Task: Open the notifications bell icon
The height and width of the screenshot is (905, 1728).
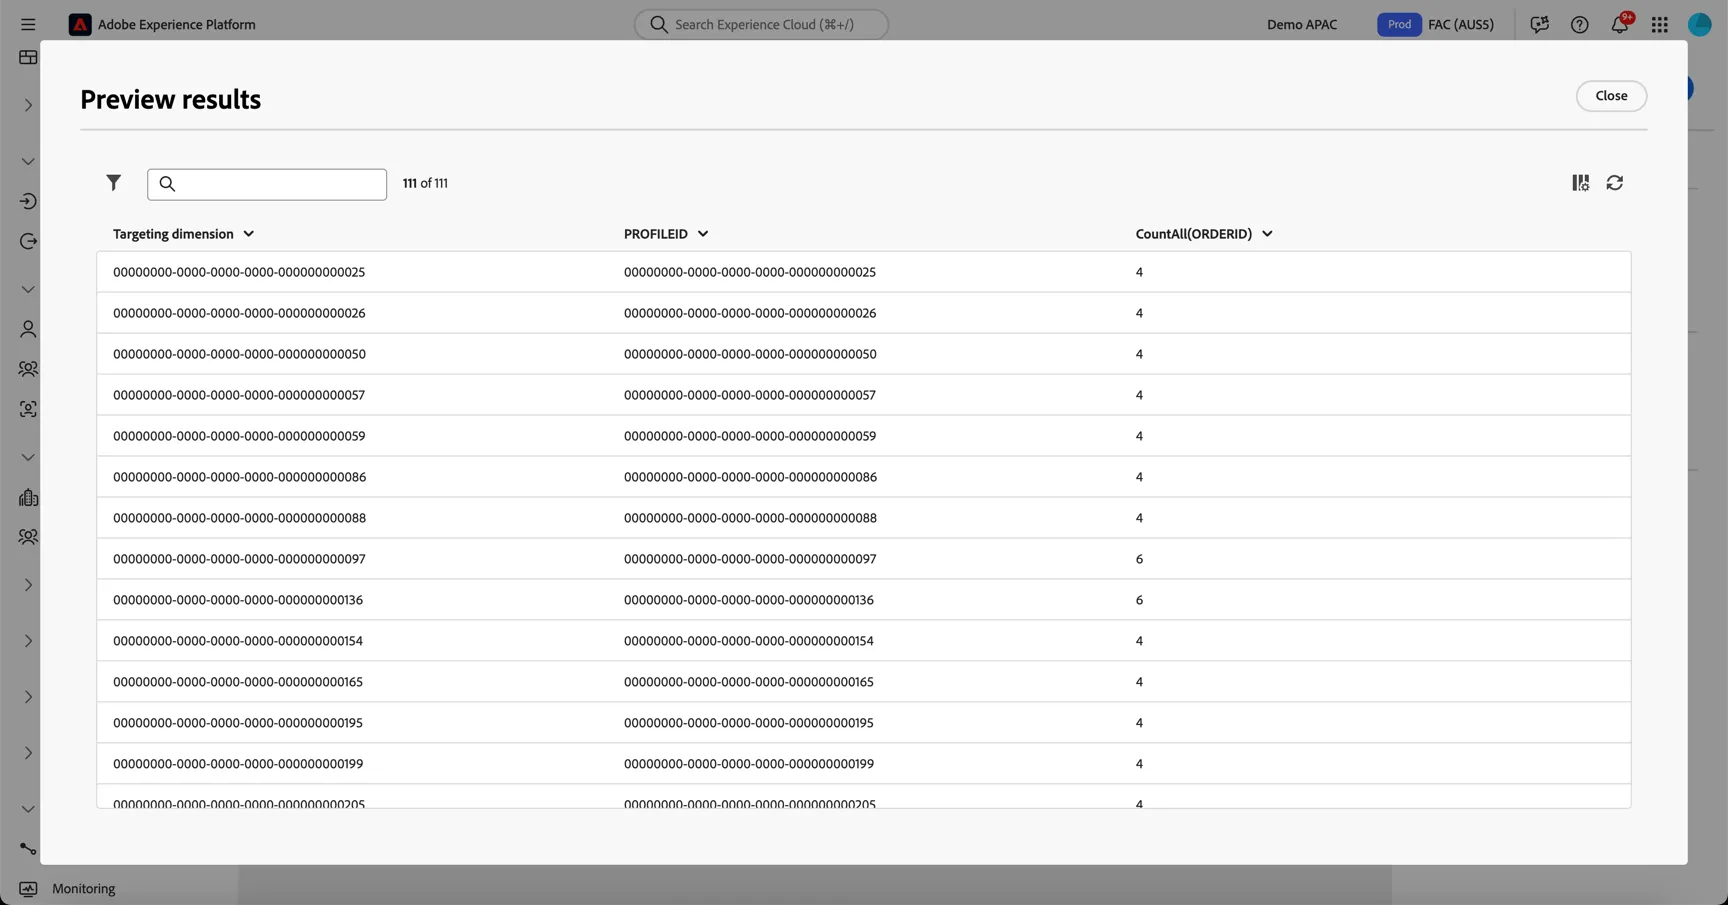Action: (x=1620, y=24)
